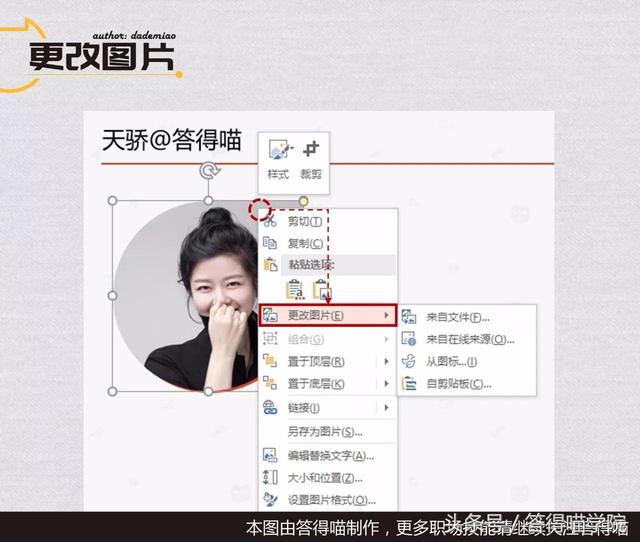
Task: Click the bottom-middle picture resize handle
Action: coord(209,391)
